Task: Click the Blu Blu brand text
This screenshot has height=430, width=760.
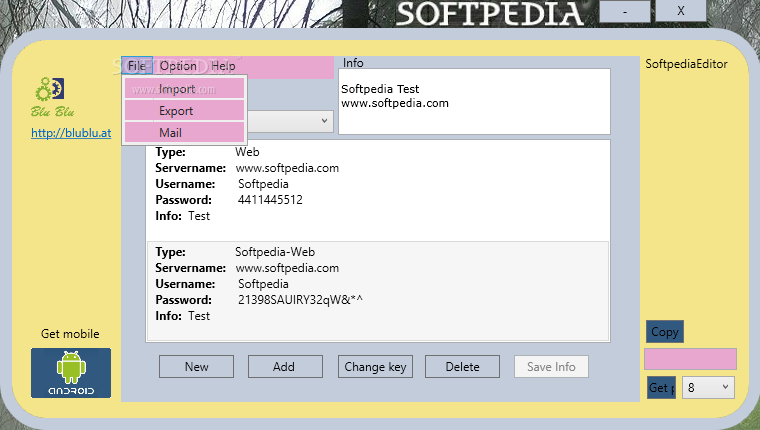Action: 52,112
